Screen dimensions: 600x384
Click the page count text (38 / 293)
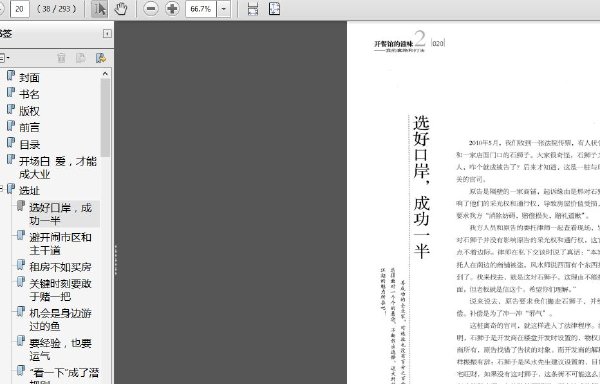click(57, 8)
